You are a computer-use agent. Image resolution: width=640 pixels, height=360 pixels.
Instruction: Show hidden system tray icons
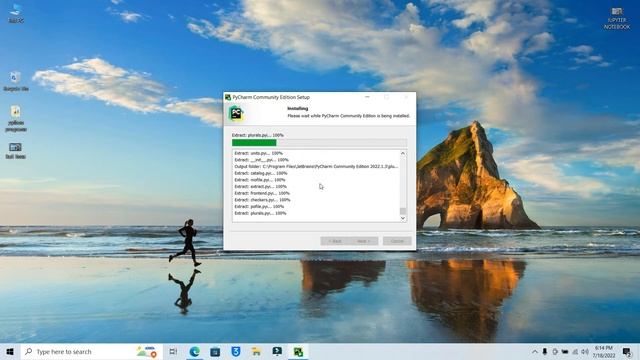pyautogui.click(x=534, y=351)
